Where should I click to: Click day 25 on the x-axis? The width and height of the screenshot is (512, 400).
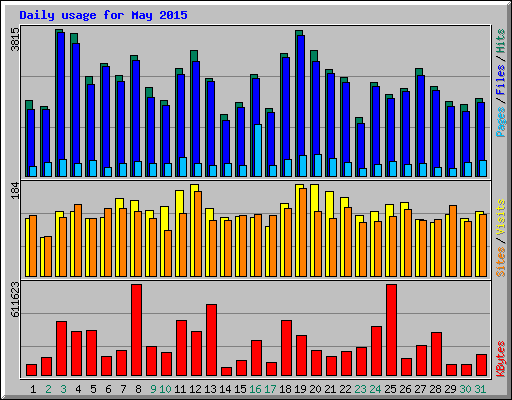pos(390,389)
